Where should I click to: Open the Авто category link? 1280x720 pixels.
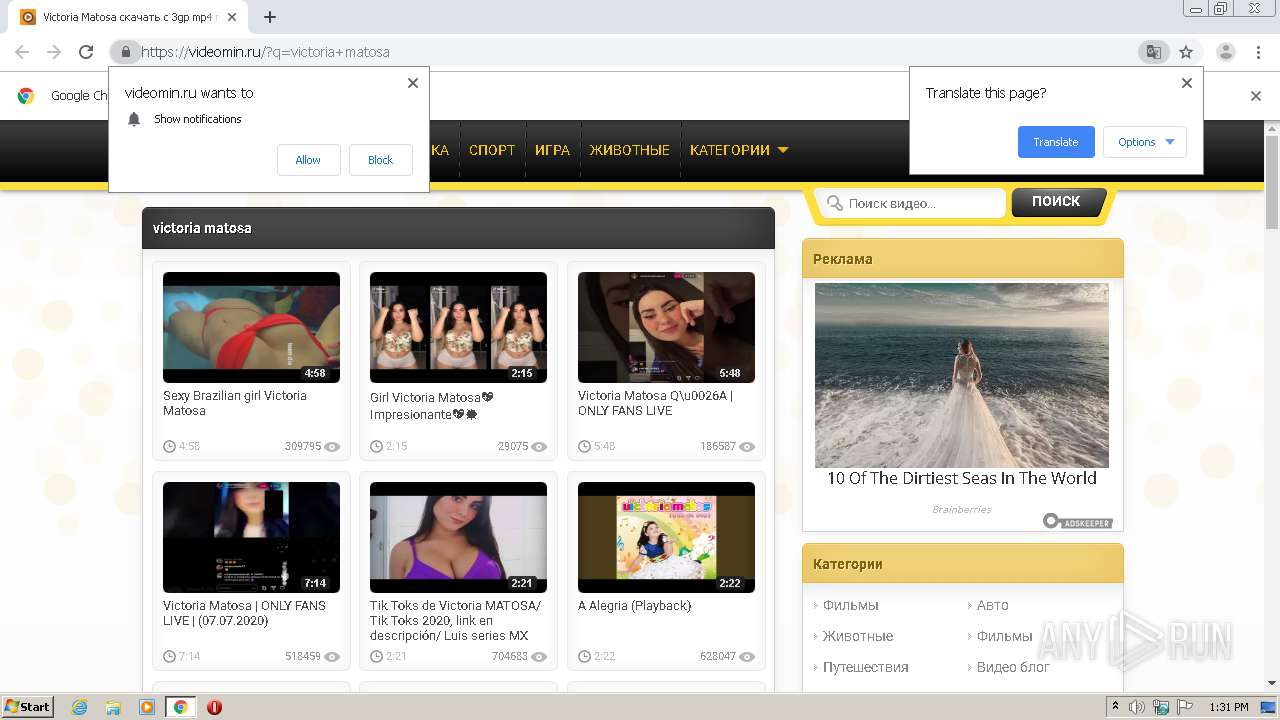click(992, 605)
